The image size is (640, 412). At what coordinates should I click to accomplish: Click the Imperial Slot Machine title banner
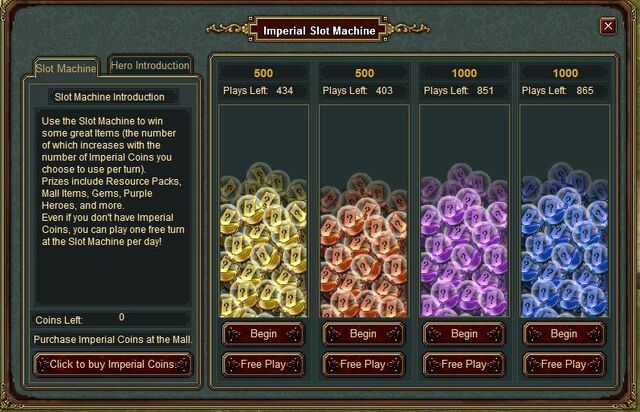pos(319,31)
